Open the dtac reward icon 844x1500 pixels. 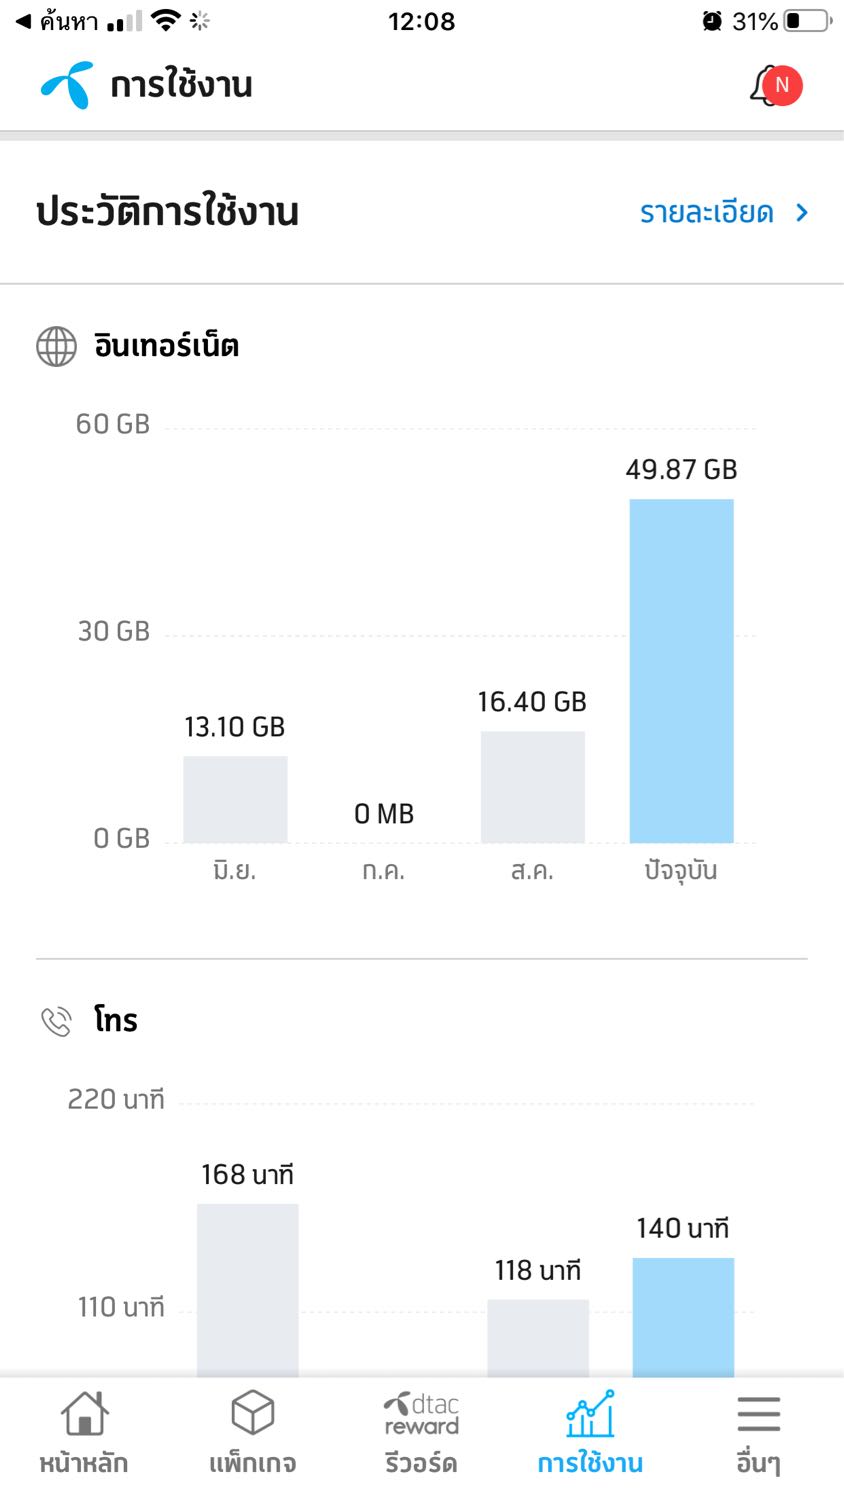421,1414
